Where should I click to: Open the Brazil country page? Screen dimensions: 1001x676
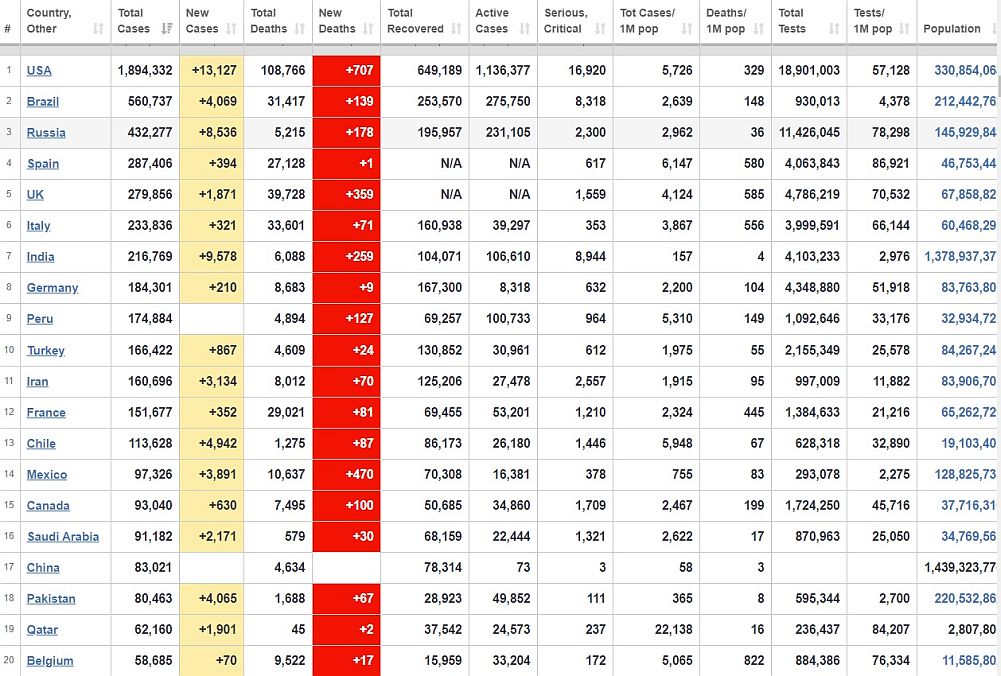[x=43, y=102]
